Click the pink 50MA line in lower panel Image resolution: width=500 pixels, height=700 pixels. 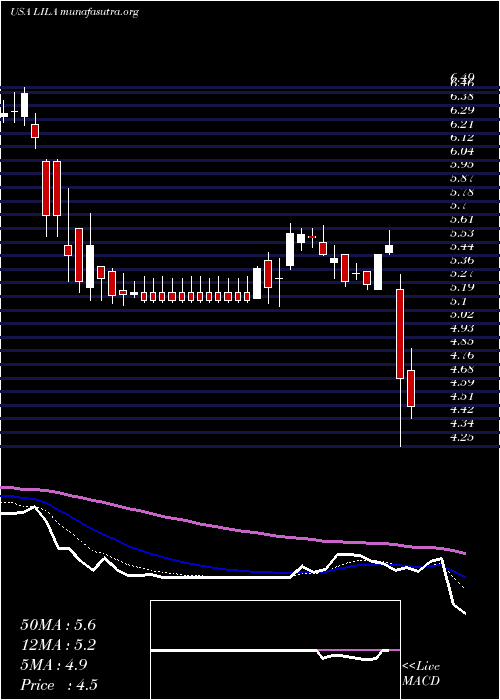point(232,529)
